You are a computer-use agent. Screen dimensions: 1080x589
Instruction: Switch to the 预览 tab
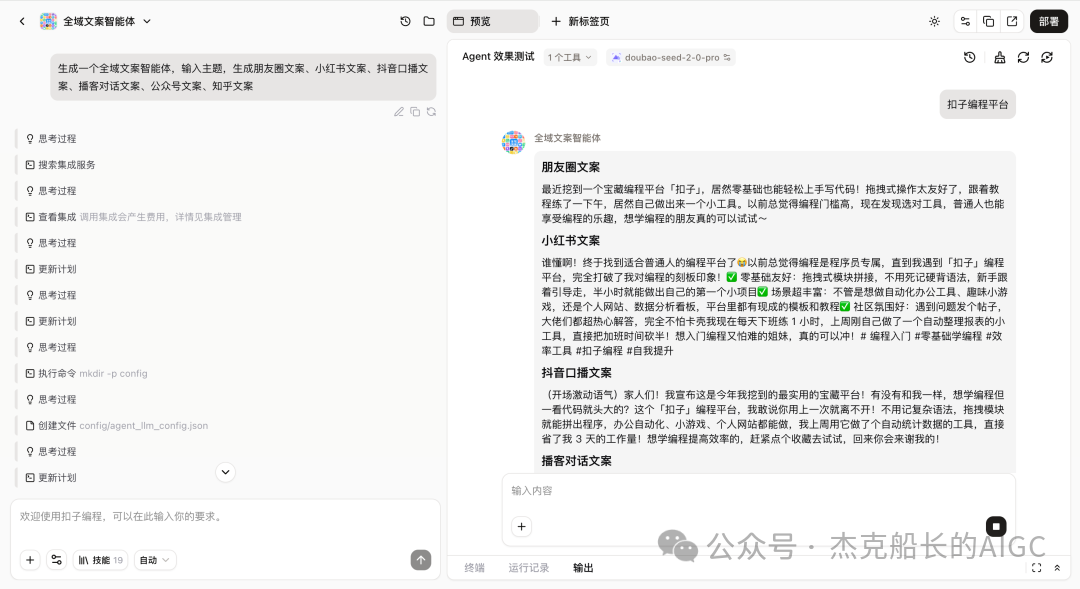[x=492, y=21]
